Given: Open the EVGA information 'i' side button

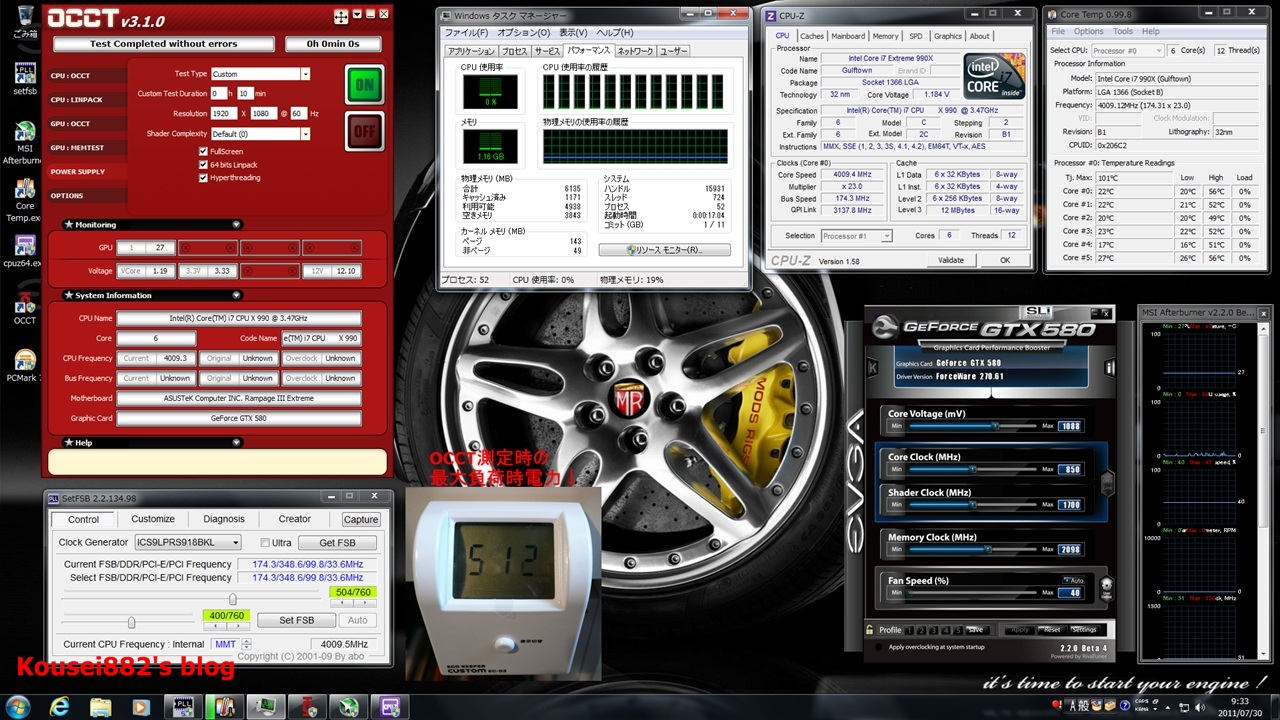Looking at the screenshot, I should [x=1109, y=367].
